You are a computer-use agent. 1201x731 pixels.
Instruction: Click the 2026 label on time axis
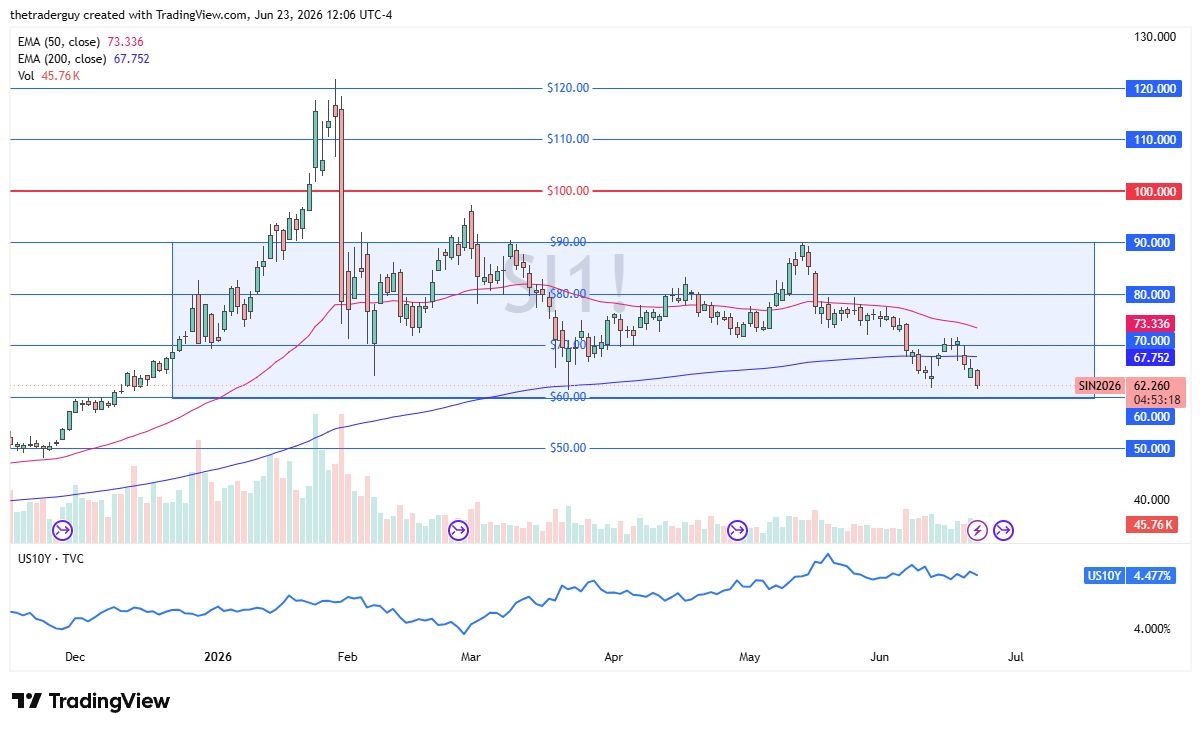217,657
